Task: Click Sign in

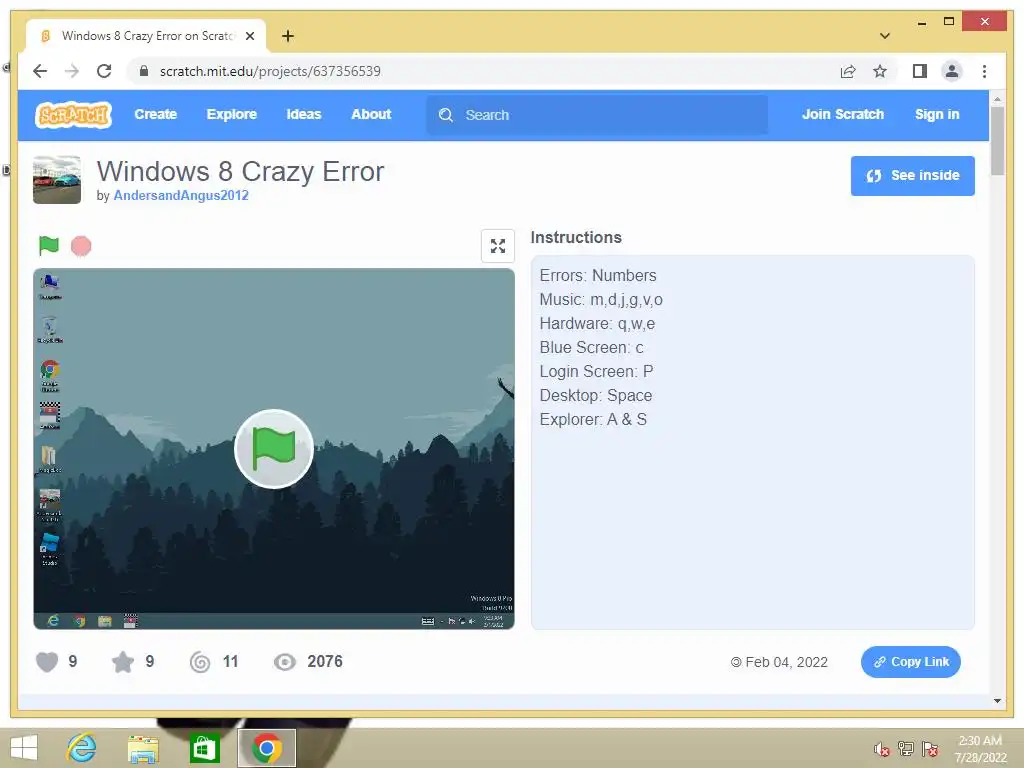Action: (937, 114)
